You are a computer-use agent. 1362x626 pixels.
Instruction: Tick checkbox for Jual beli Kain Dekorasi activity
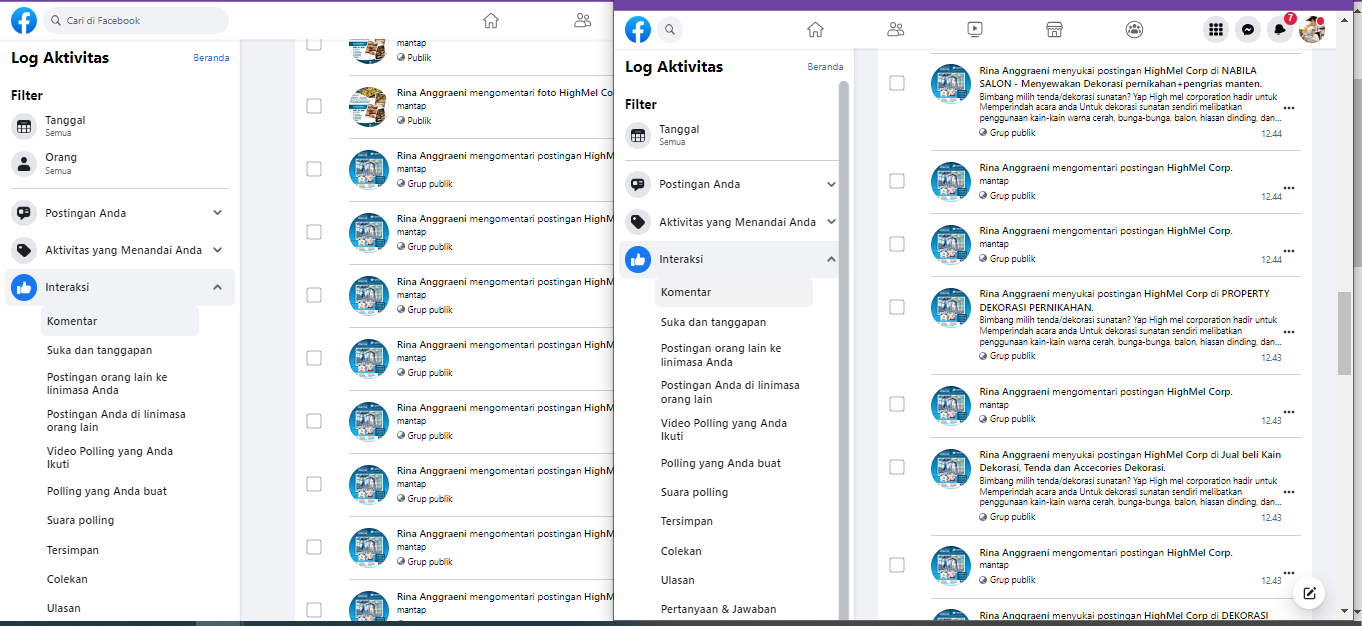click(897, 467)
